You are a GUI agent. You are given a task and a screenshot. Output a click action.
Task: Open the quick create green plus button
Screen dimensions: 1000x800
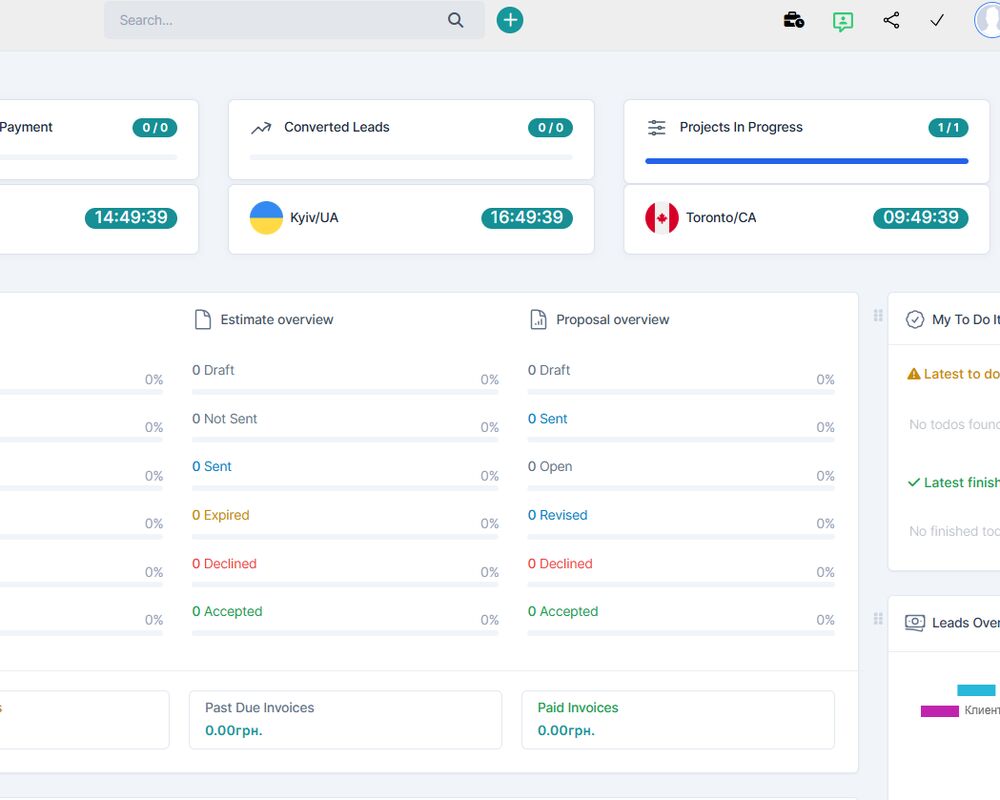tap(510, 19)
